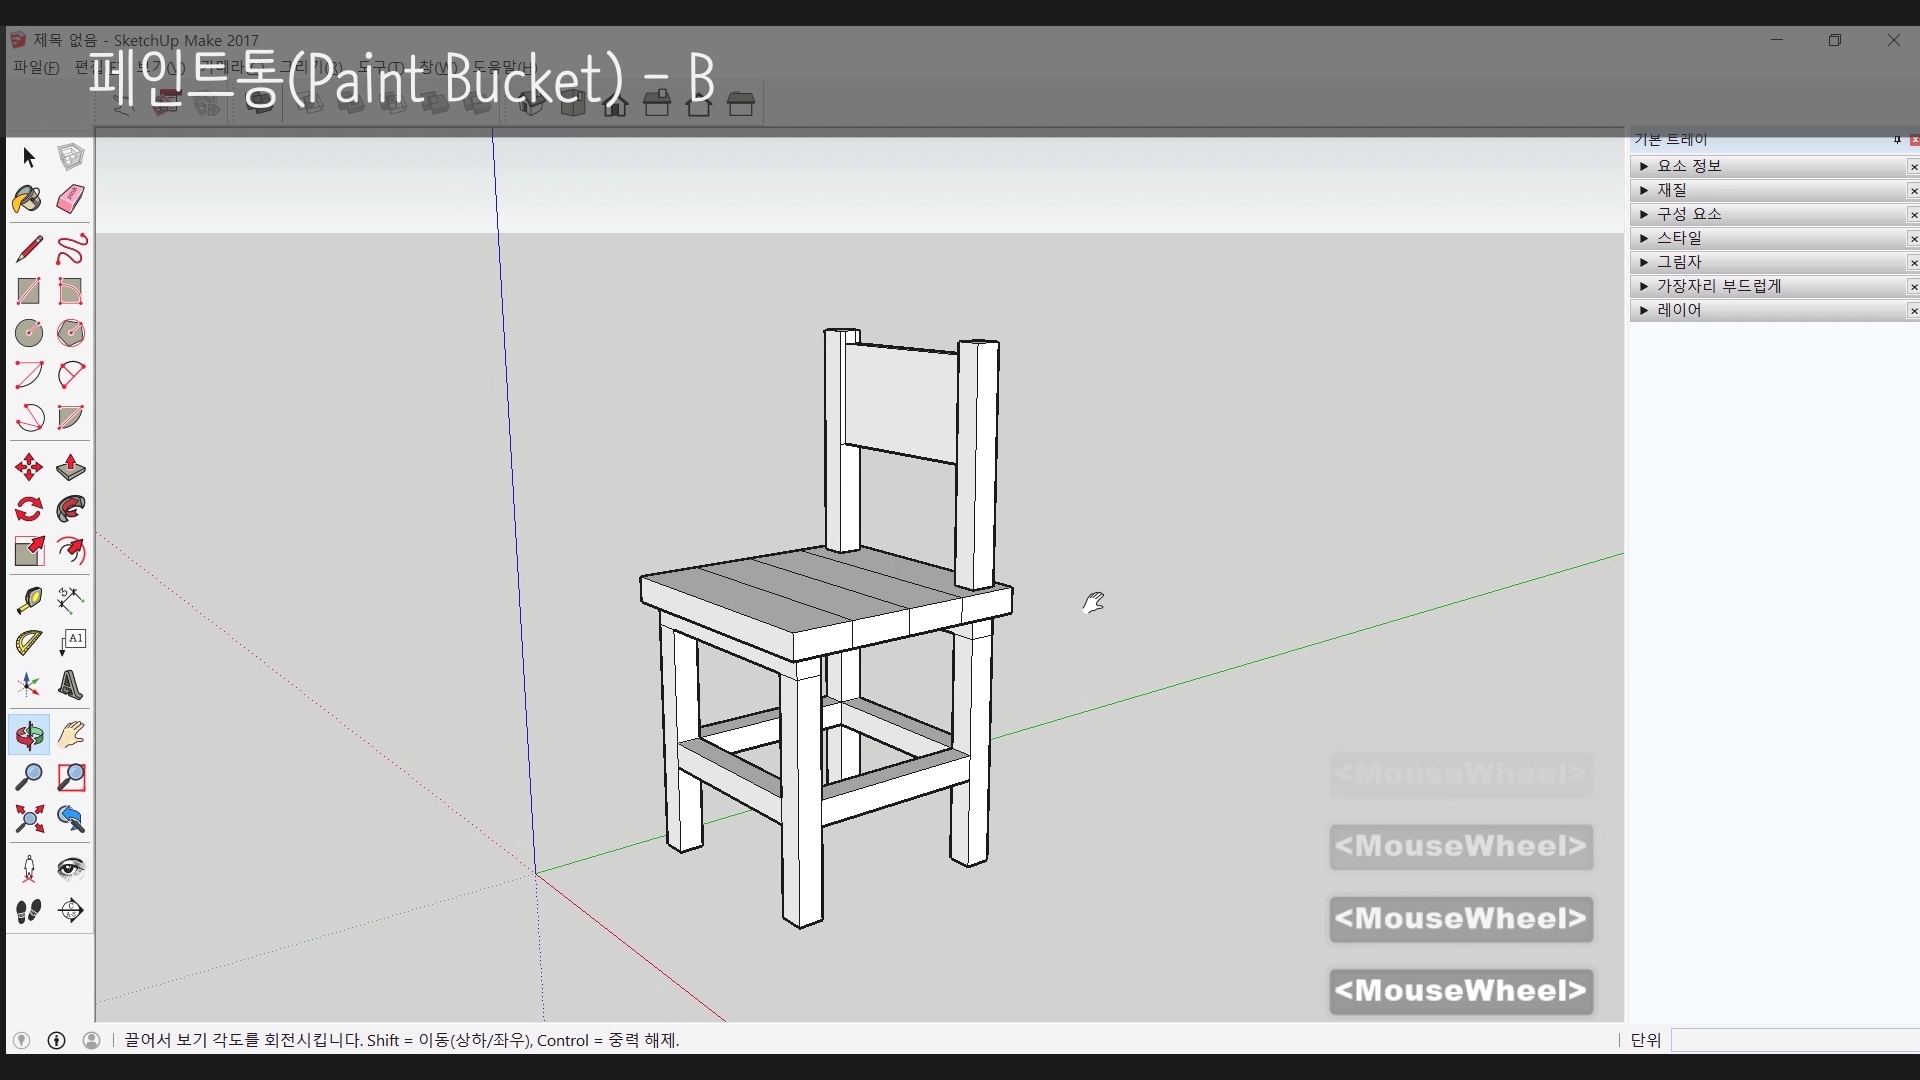Close the 스타일 panel section

tap(1913, 238)
